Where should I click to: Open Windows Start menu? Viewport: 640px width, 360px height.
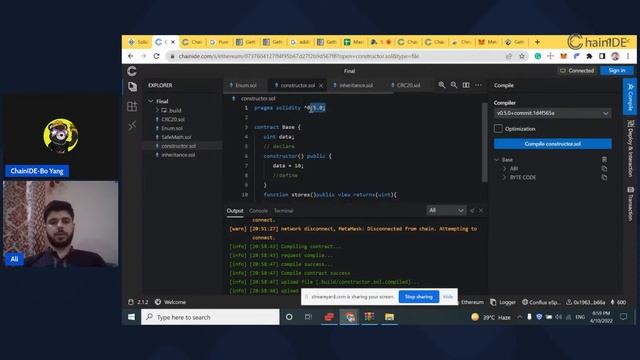coord(131,317)
